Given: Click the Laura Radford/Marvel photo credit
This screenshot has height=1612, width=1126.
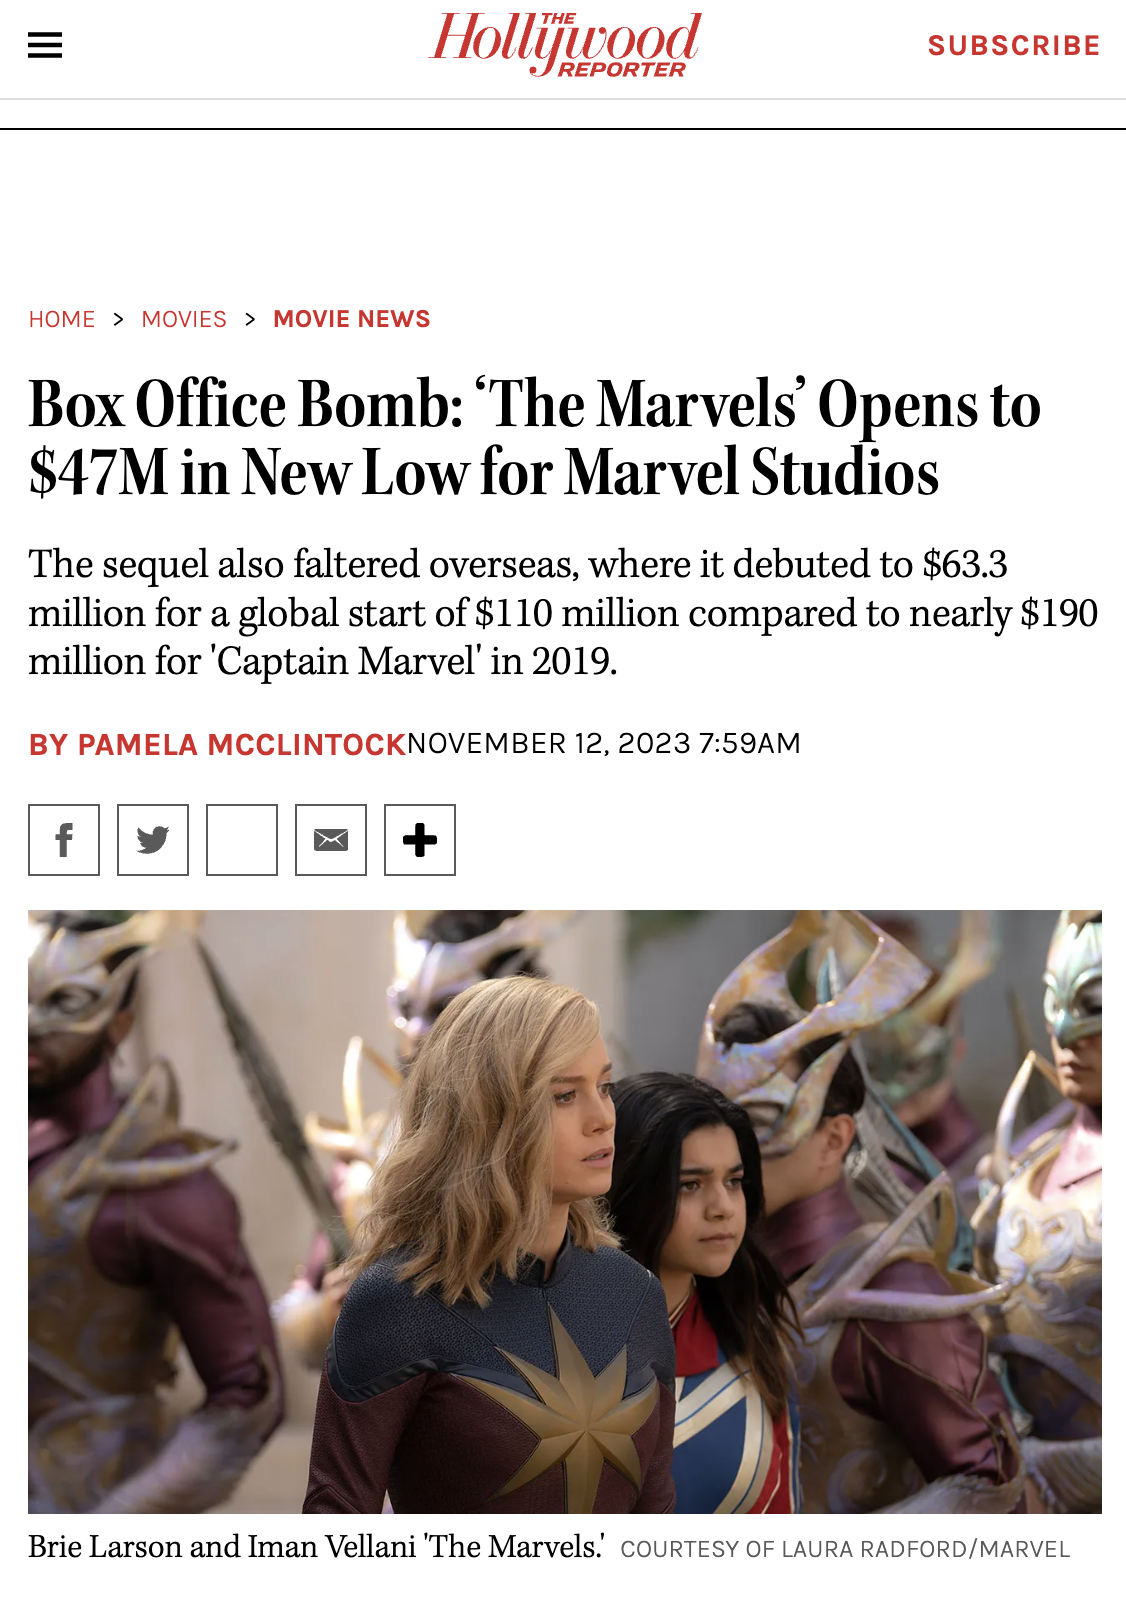Looking at the screenshot, I should (x=845, y=1549).
